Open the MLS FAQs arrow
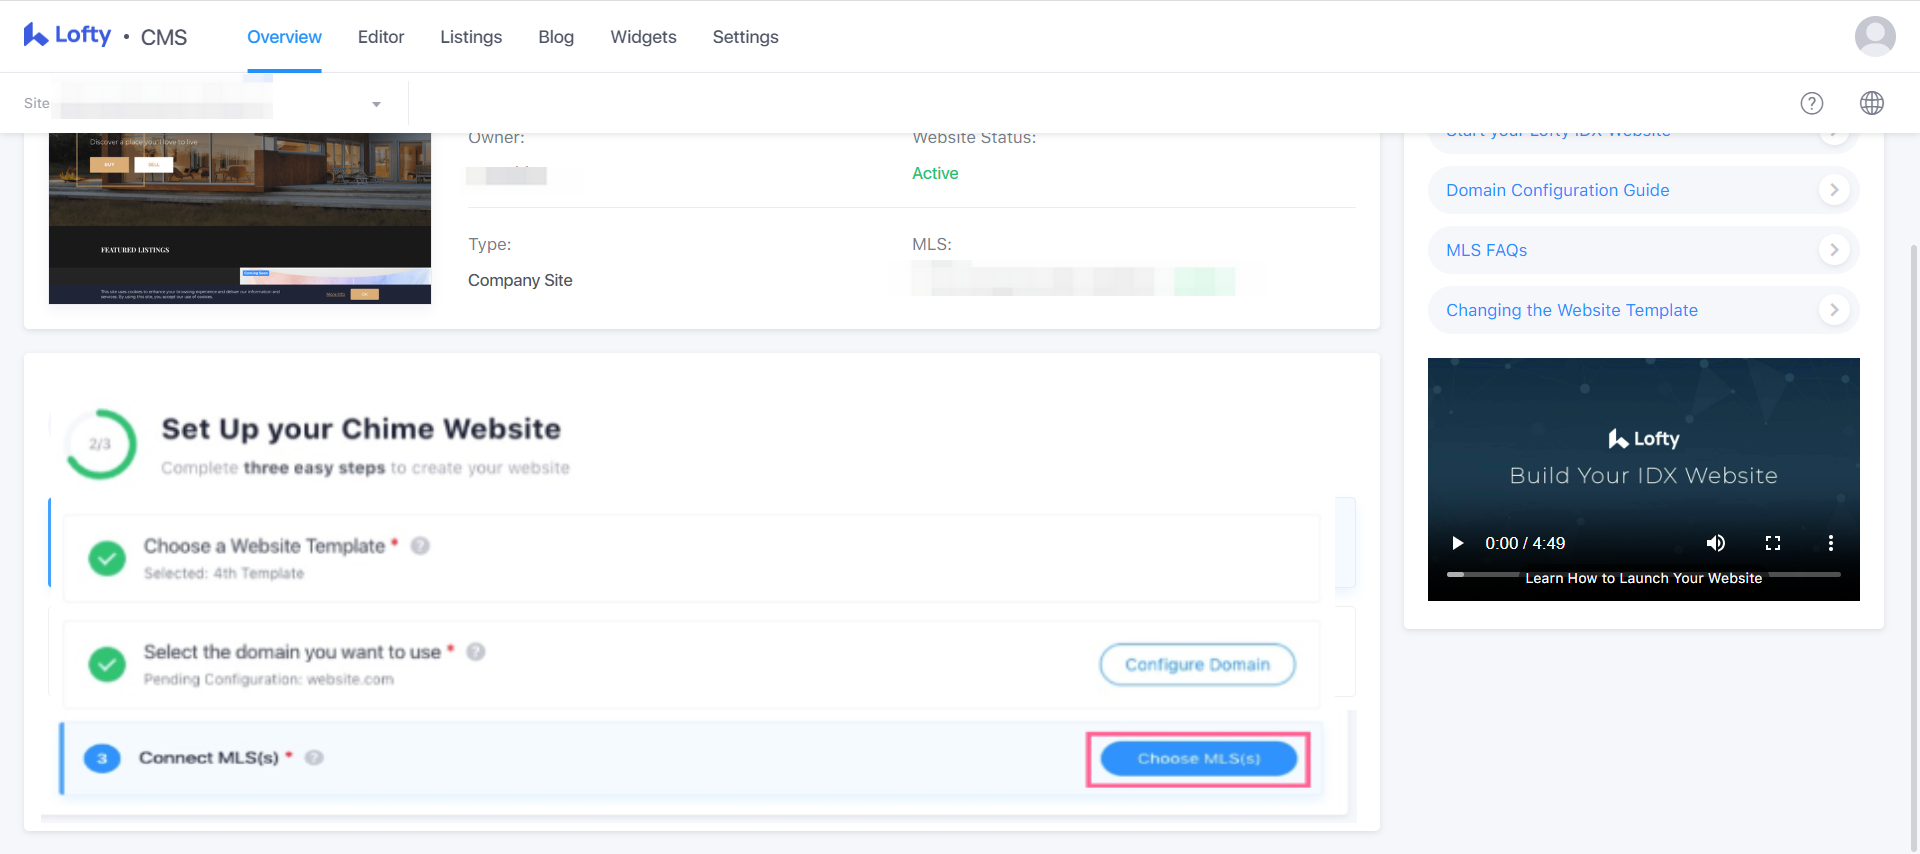Screen dimensions: 1920x854 [1834, 250]
